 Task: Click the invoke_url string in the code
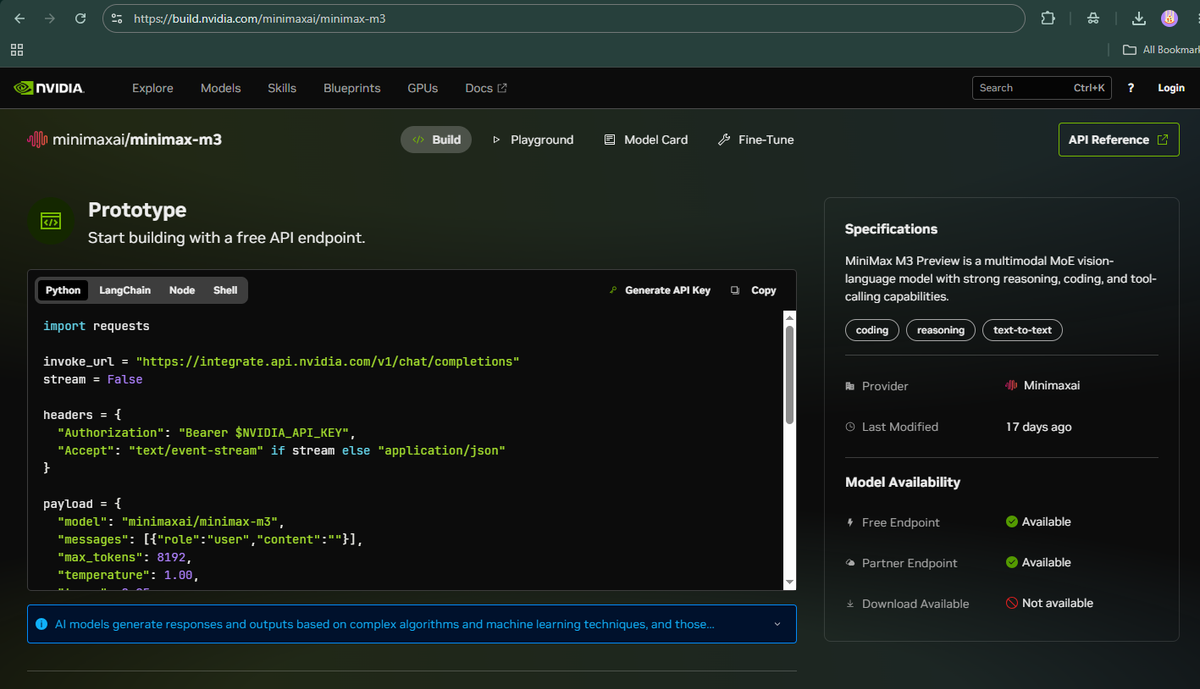tap(328, 361)
